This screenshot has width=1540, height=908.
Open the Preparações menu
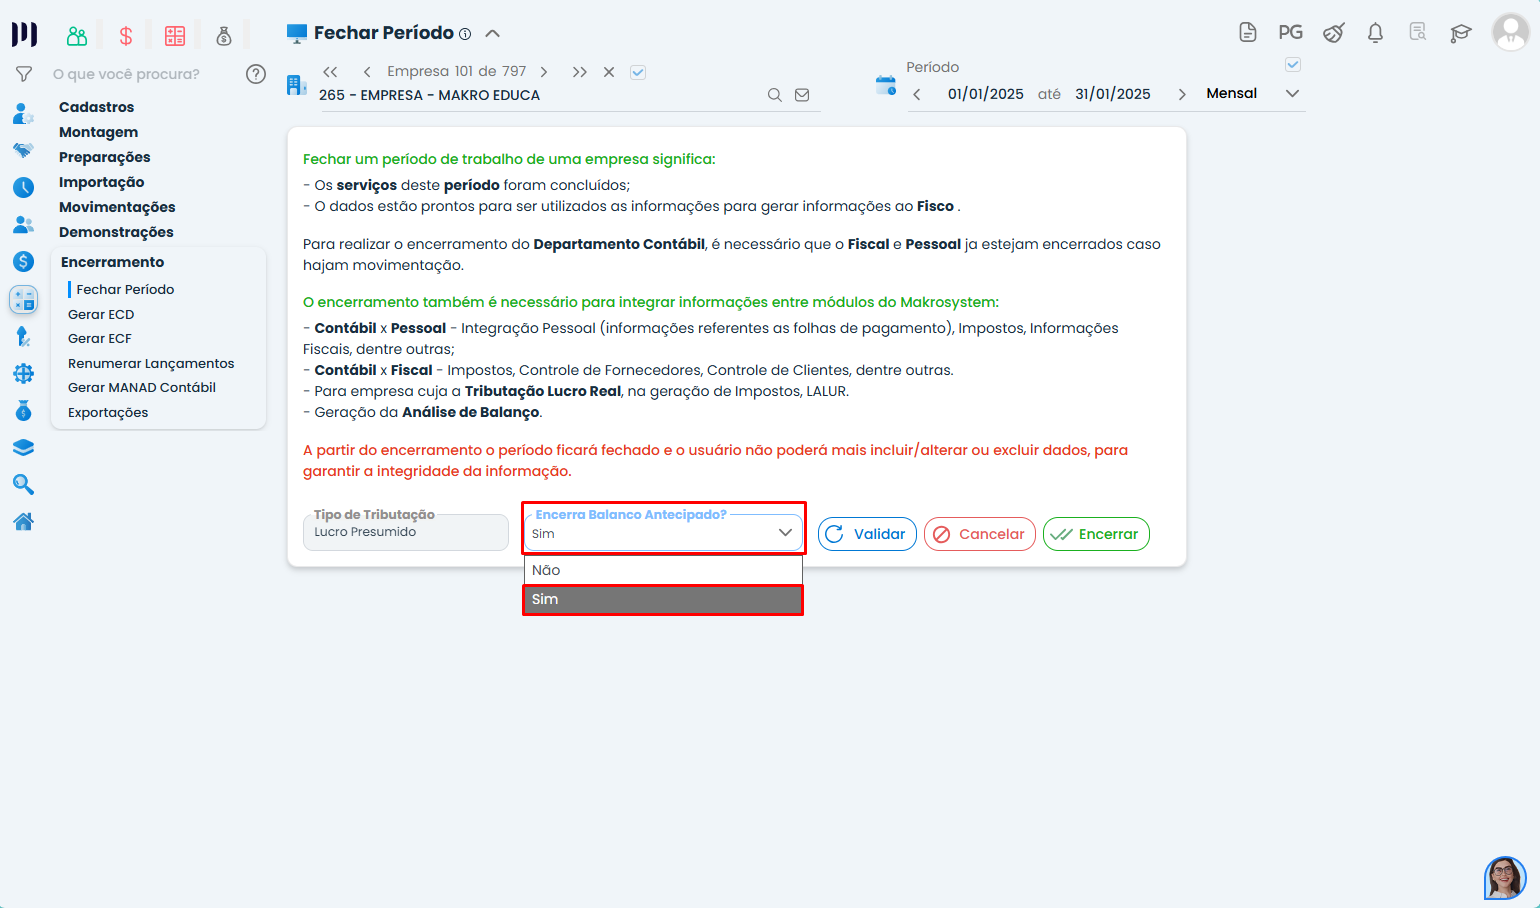tap(104, 157)
